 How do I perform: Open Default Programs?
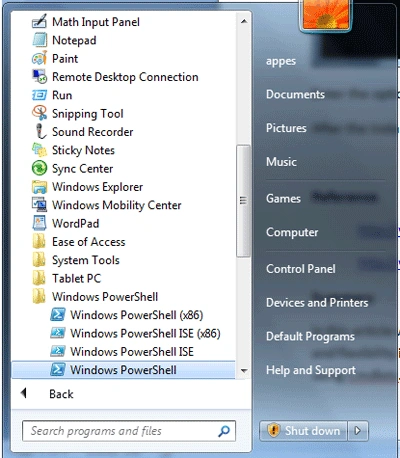tap(310, 337)
